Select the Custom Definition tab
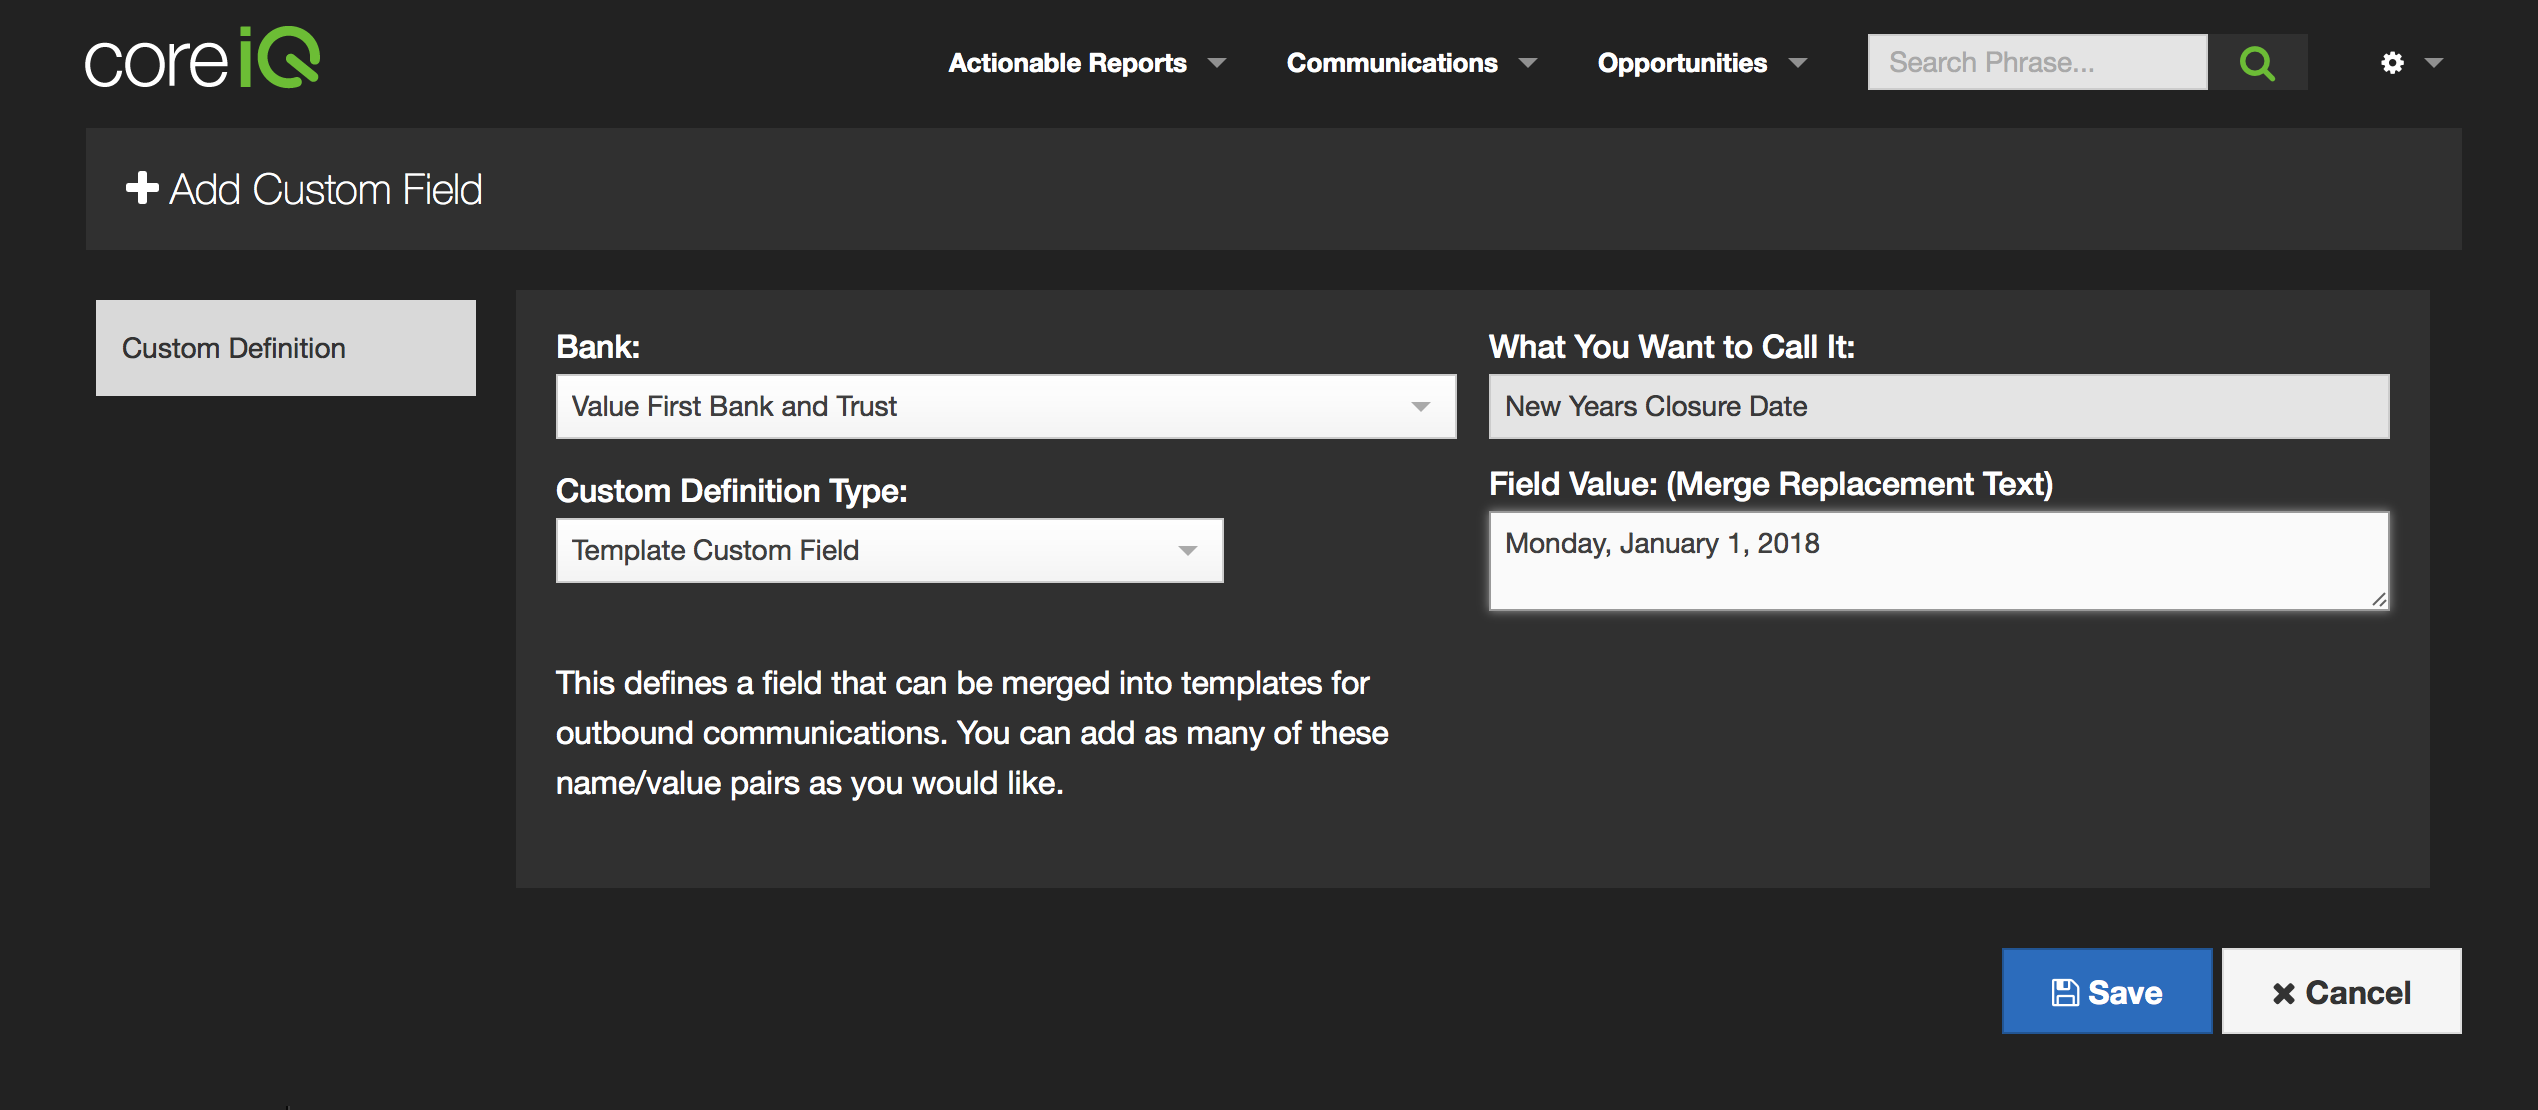 286,348
